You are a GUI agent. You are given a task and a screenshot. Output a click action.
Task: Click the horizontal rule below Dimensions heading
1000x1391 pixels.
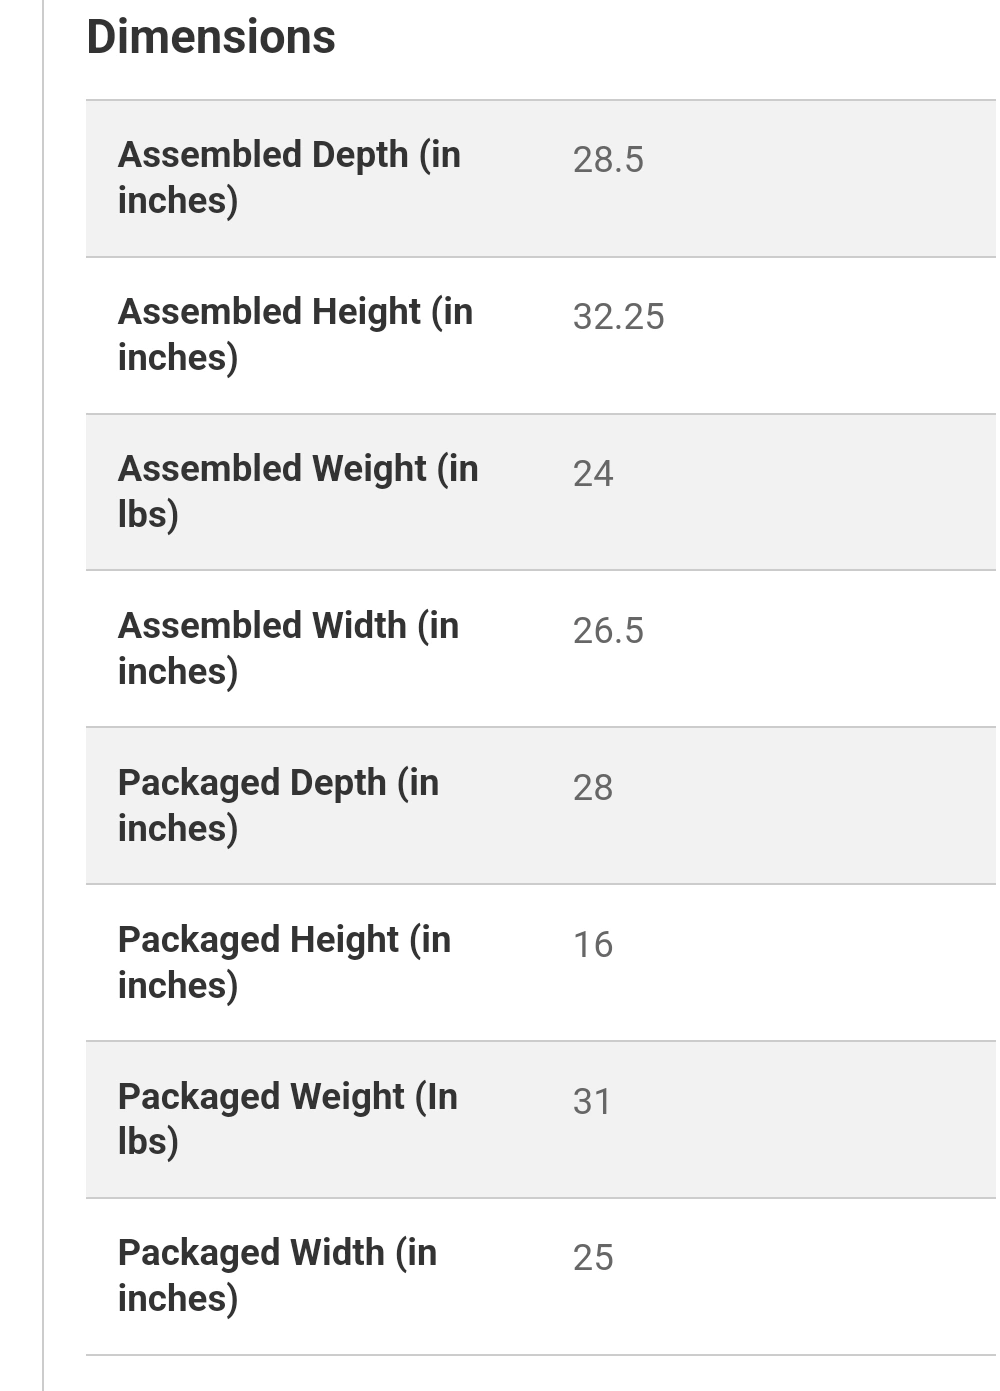pyautogui.click(x=540, y=100)
